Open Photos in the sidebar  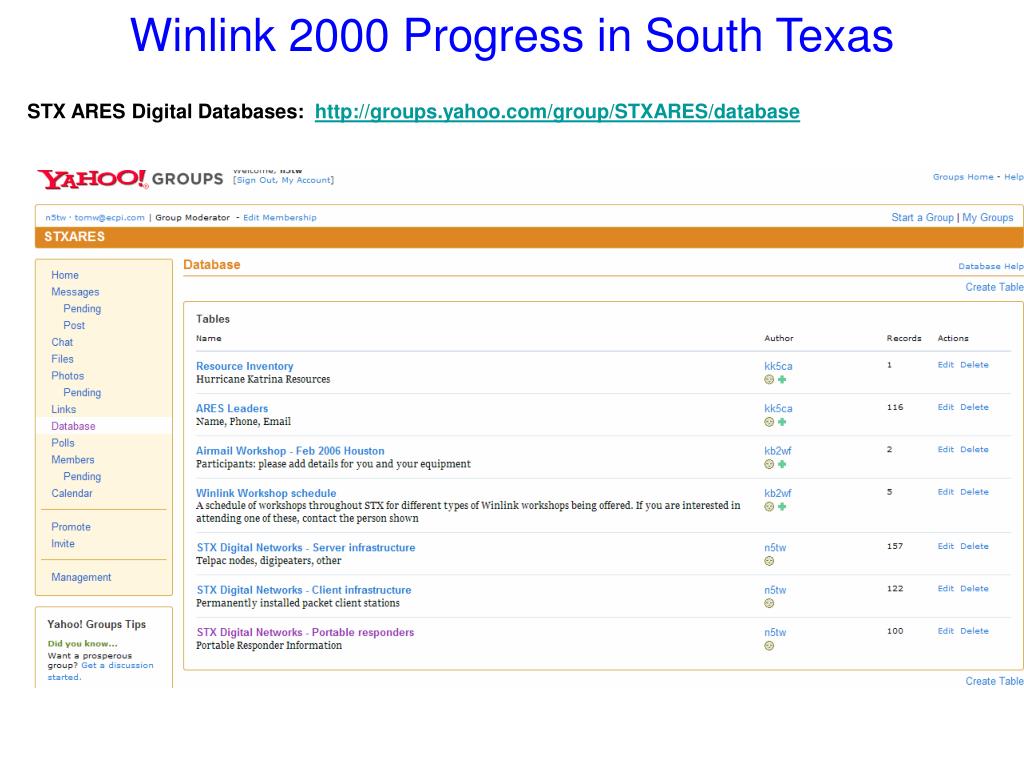tap(67, 376)
